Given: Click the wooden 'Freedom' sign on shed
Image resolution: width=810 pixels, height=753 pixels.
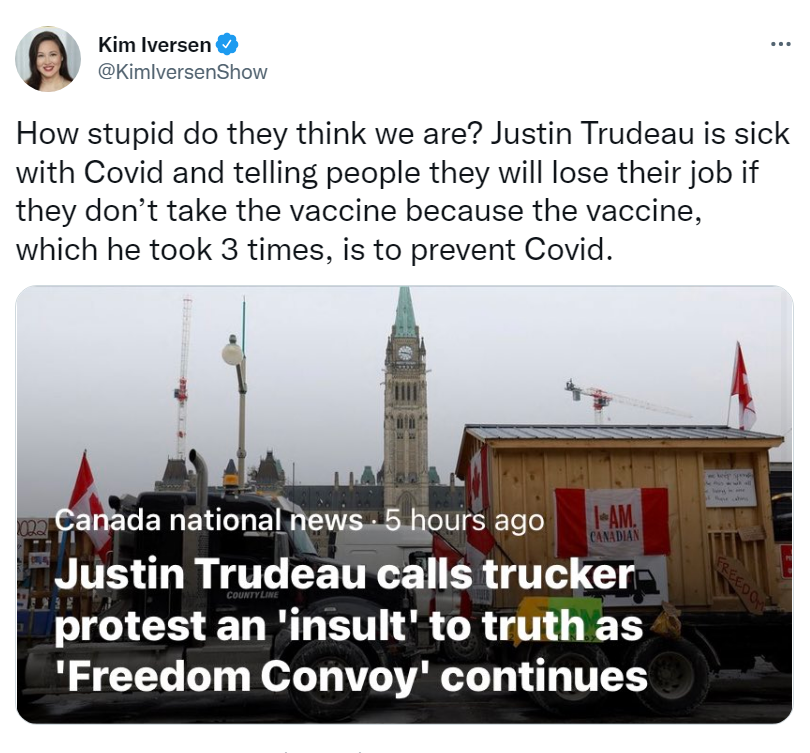Looking at the screenshot, I should click(742, 584).
